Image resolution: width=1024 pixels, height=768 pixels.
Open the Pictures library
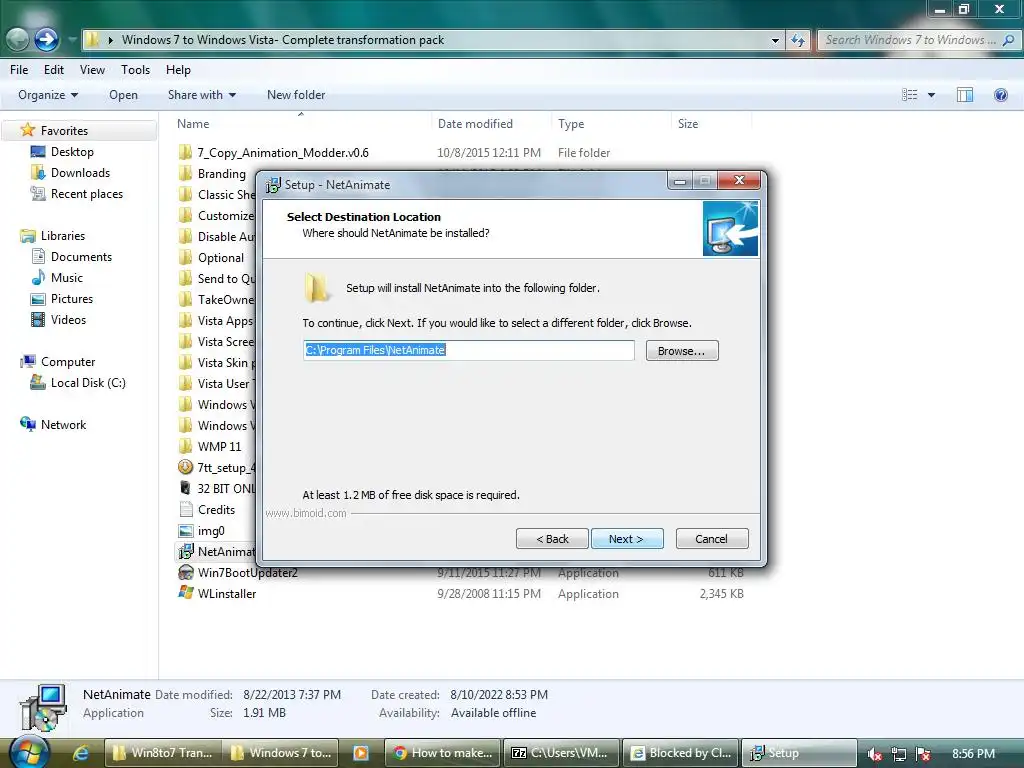click(x=72, y=298)
